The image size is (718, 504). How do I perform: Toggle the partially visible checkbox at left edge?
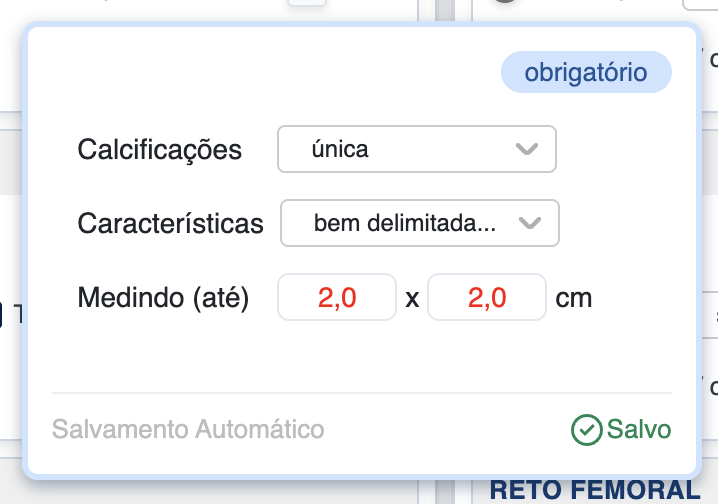(3, 316)
